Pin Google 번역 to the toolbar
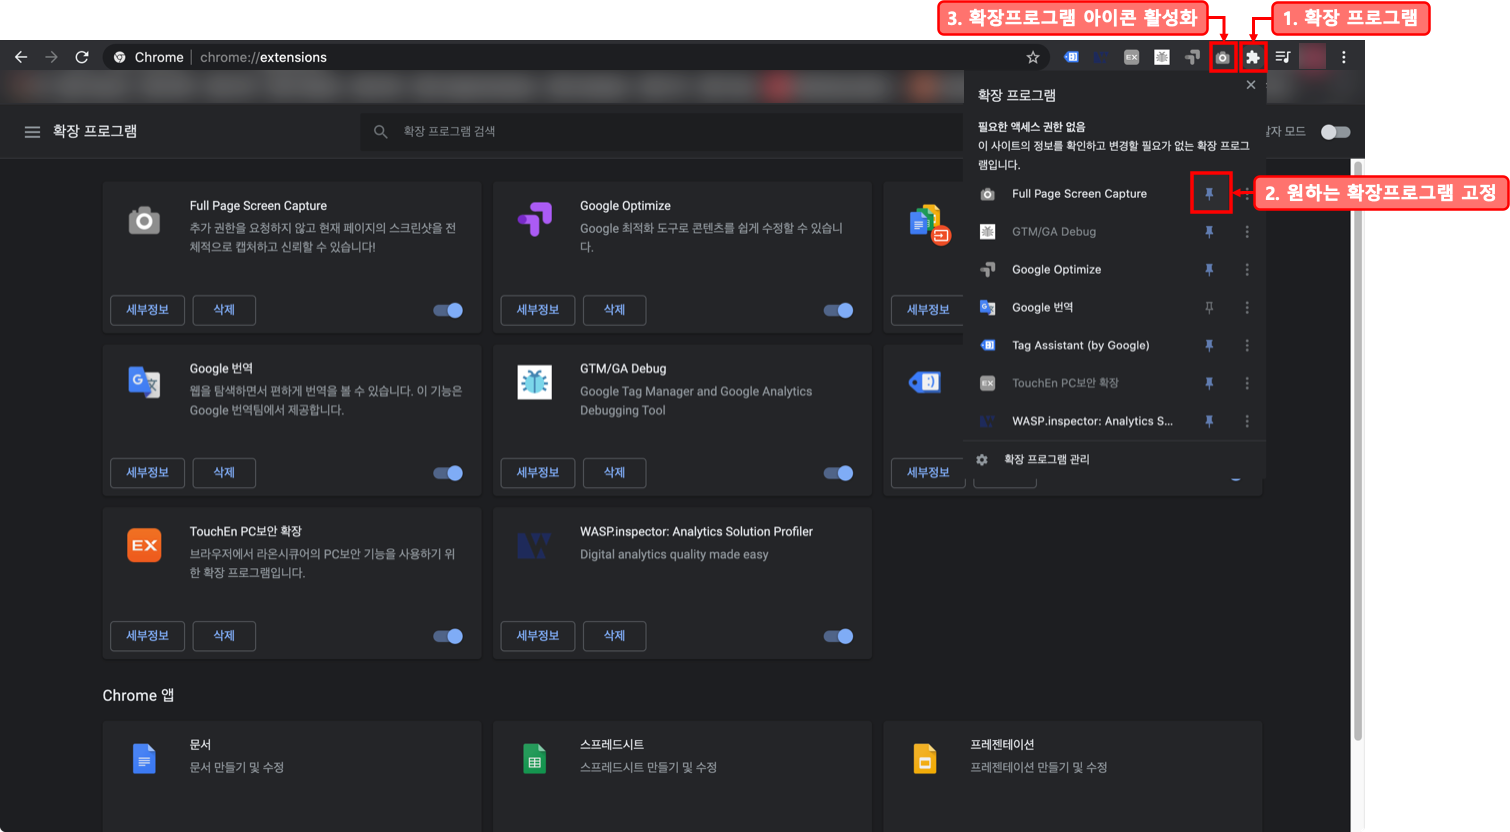Screen dimensions: 1510x832 tap(1209, 308)
